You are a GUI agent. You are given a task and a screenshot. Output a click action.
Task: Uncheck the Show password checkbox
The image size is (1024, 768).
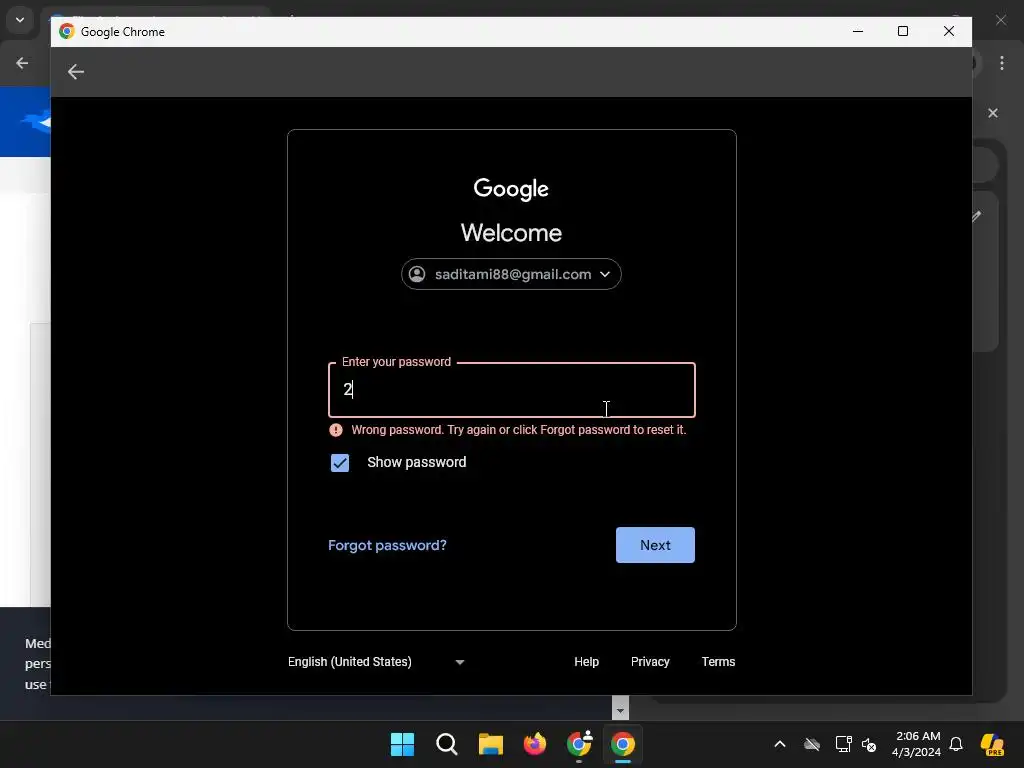click(x=340, y=463)
